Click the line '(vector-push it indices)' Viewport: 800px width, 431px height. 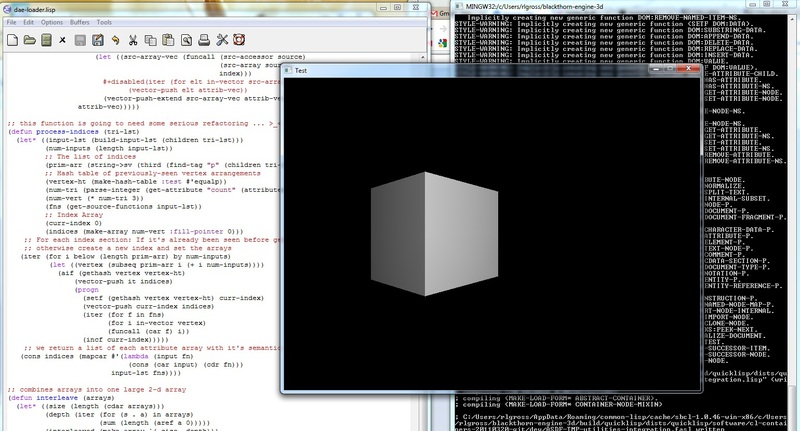coord(123,282)
